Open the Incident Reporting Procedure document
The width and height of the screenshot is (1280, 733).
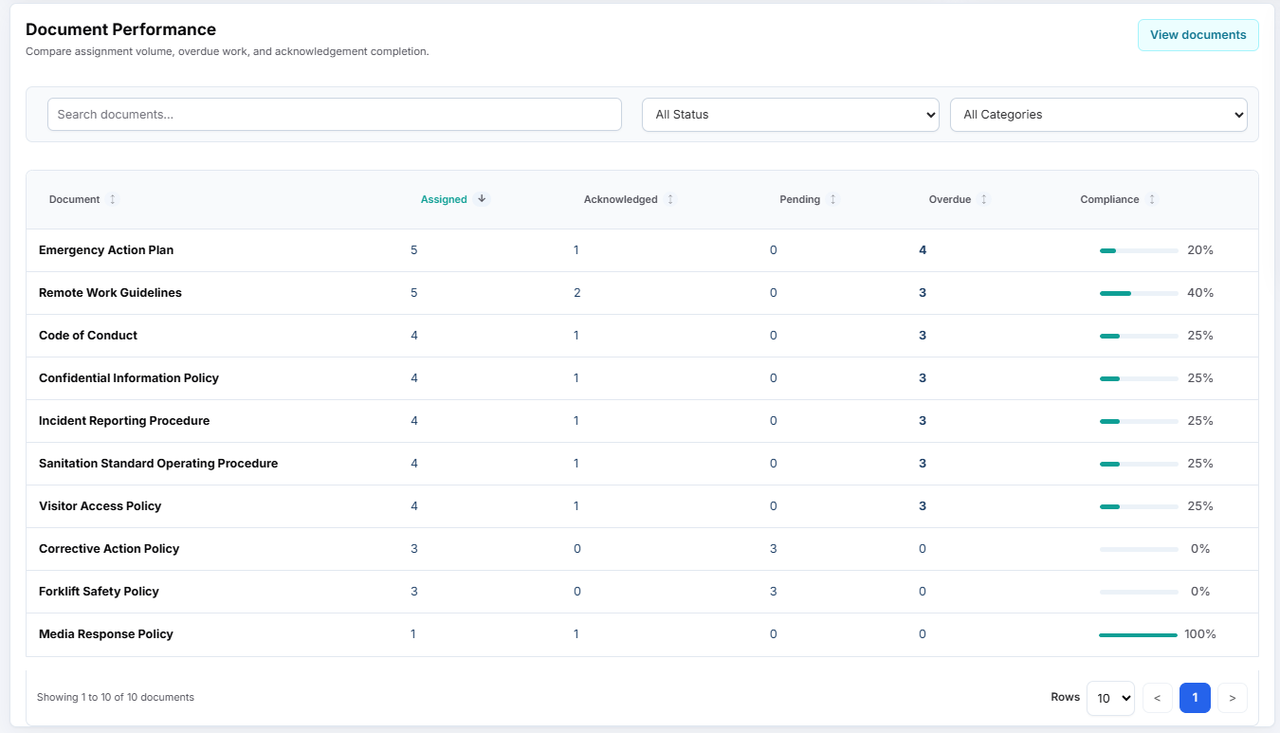pyautogui.click(x=124, y=421)
